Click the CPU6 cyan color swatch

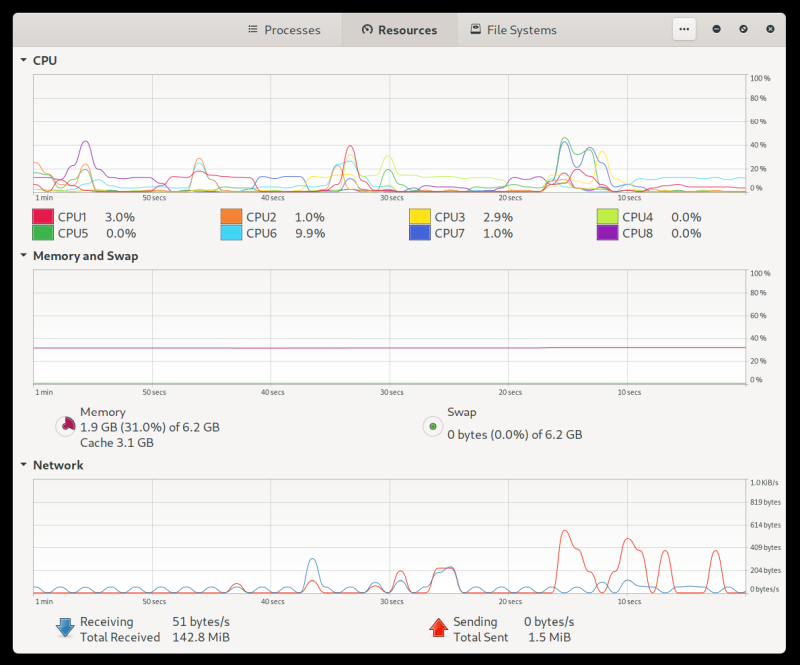click(x=231, y=233)
